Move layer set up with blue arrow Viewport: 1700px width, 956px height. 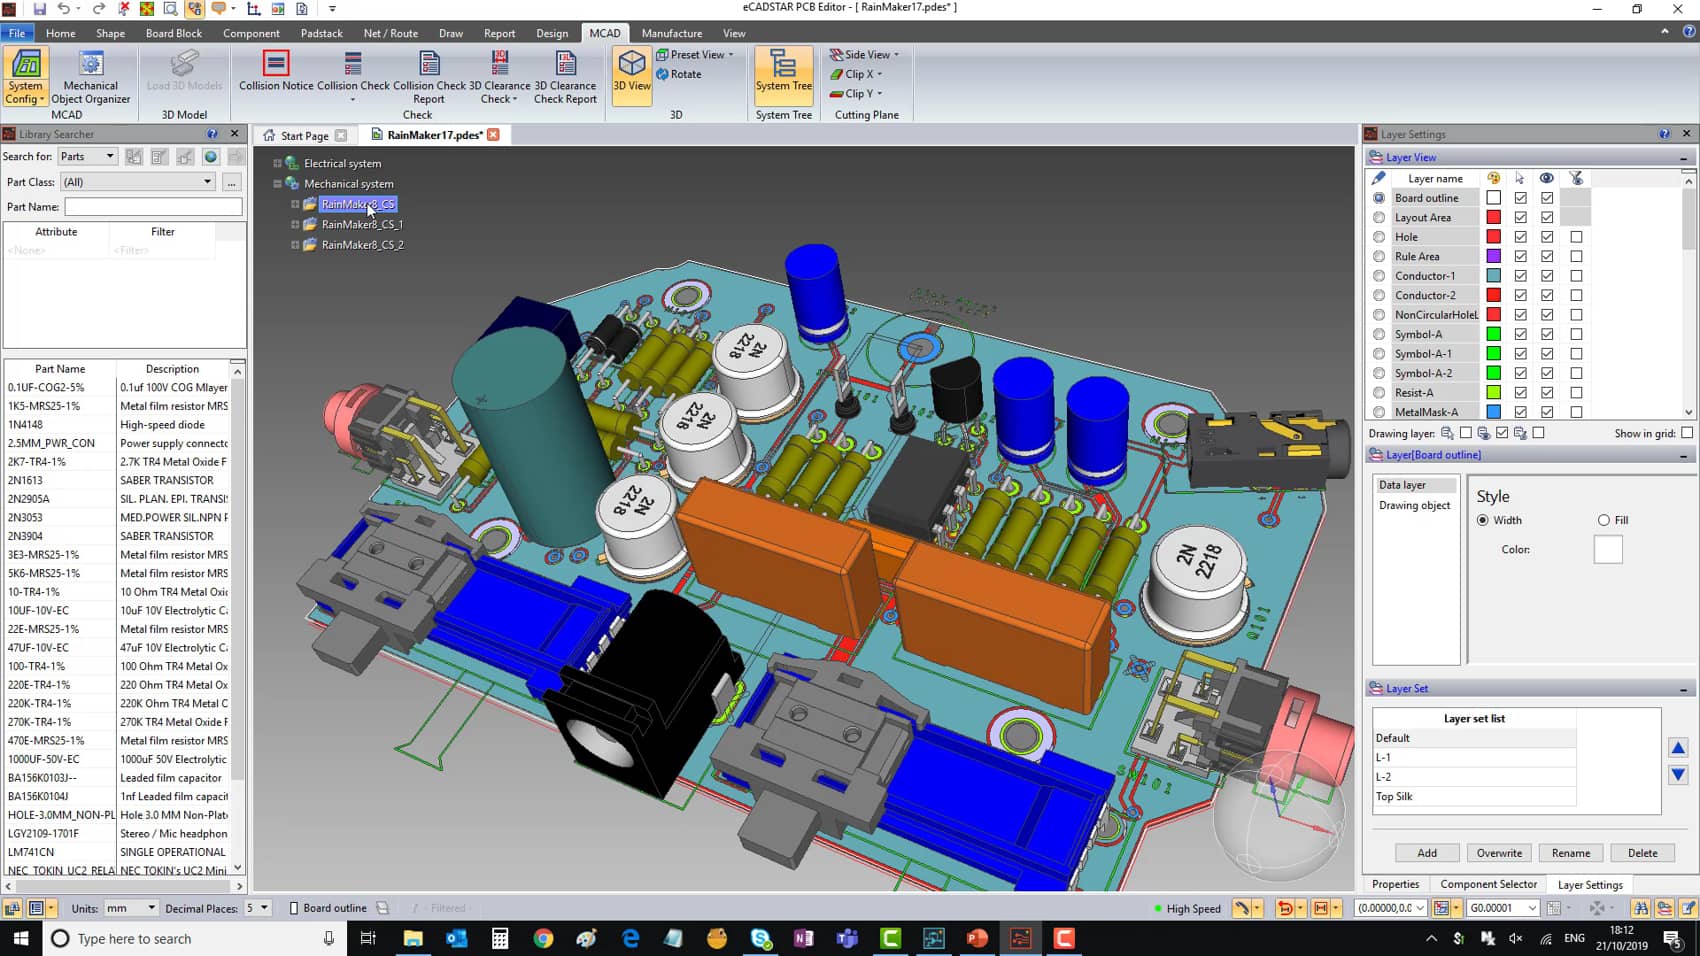tap(1678, 747)
